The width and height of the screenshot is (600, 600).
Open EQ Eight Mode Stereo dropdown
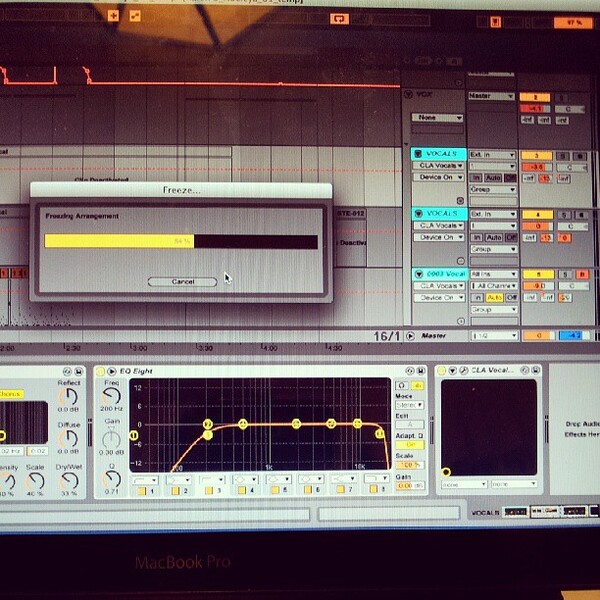[x=409, y=405]
